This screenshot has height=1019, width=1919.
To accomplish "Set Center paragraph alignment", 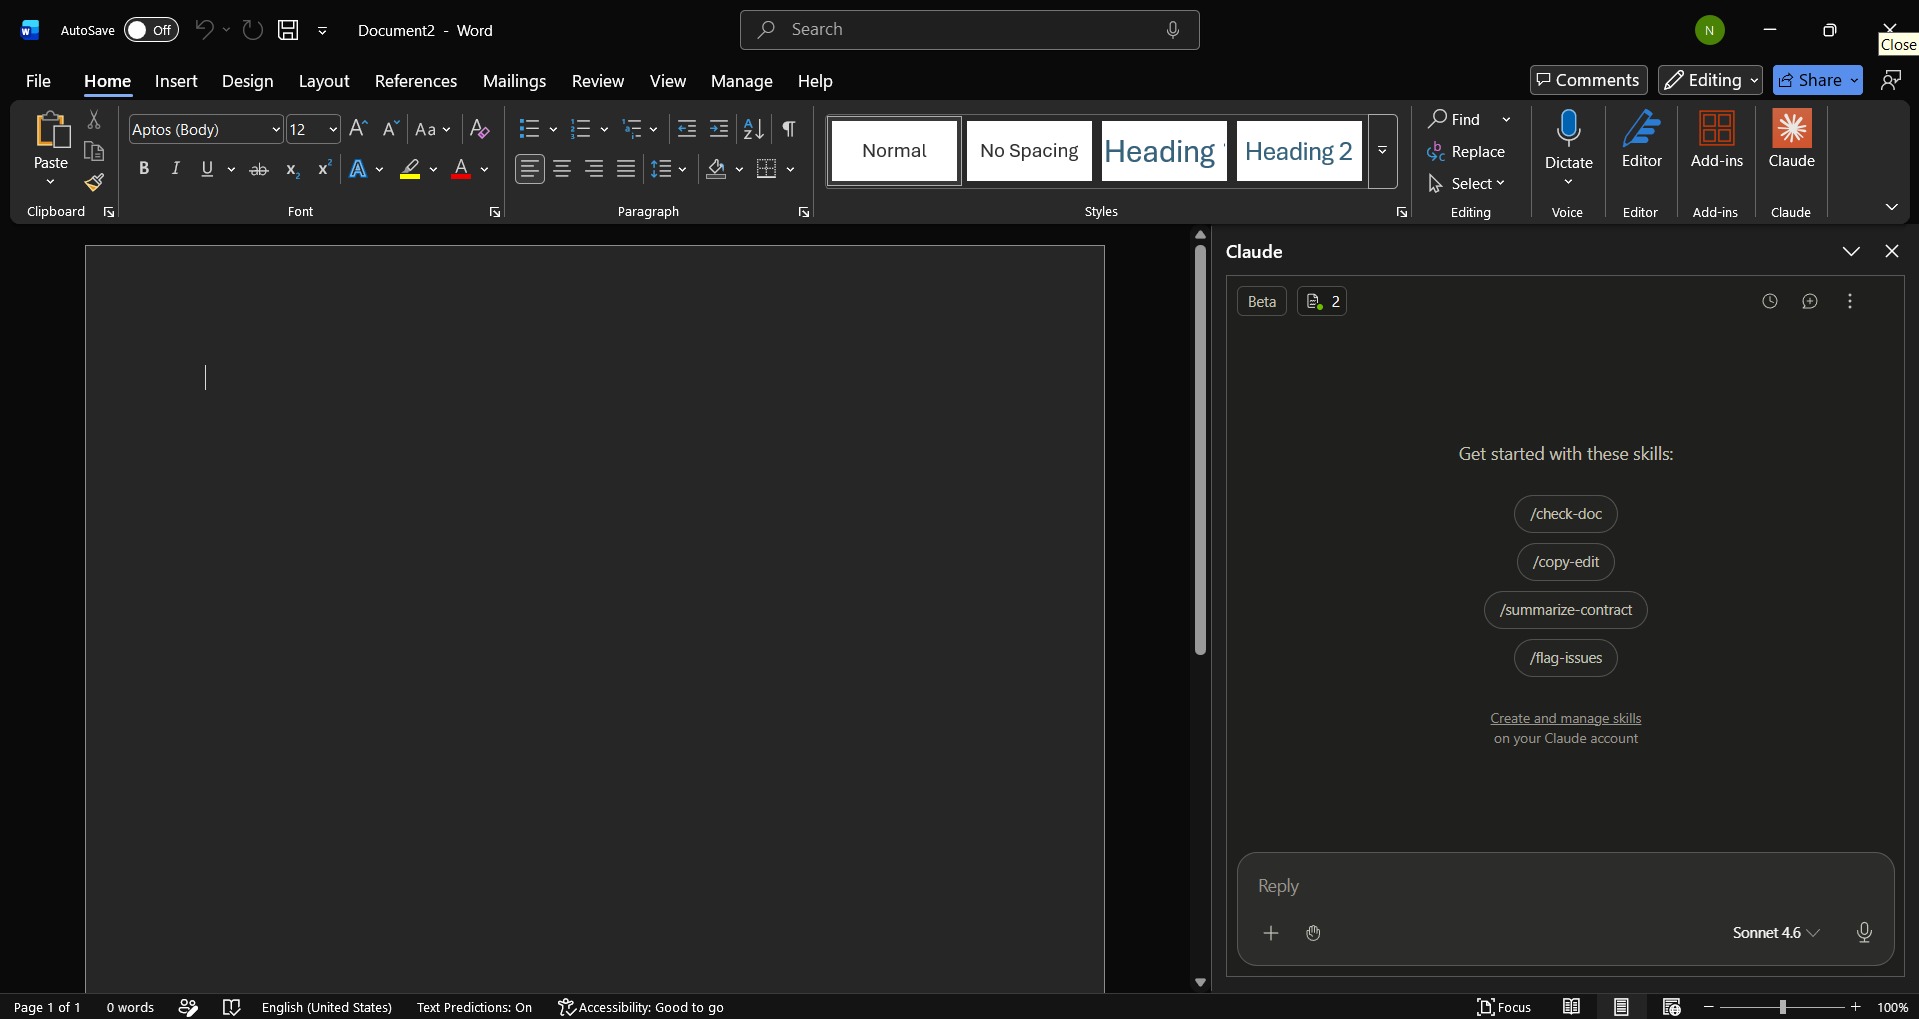I will (562, 169).
